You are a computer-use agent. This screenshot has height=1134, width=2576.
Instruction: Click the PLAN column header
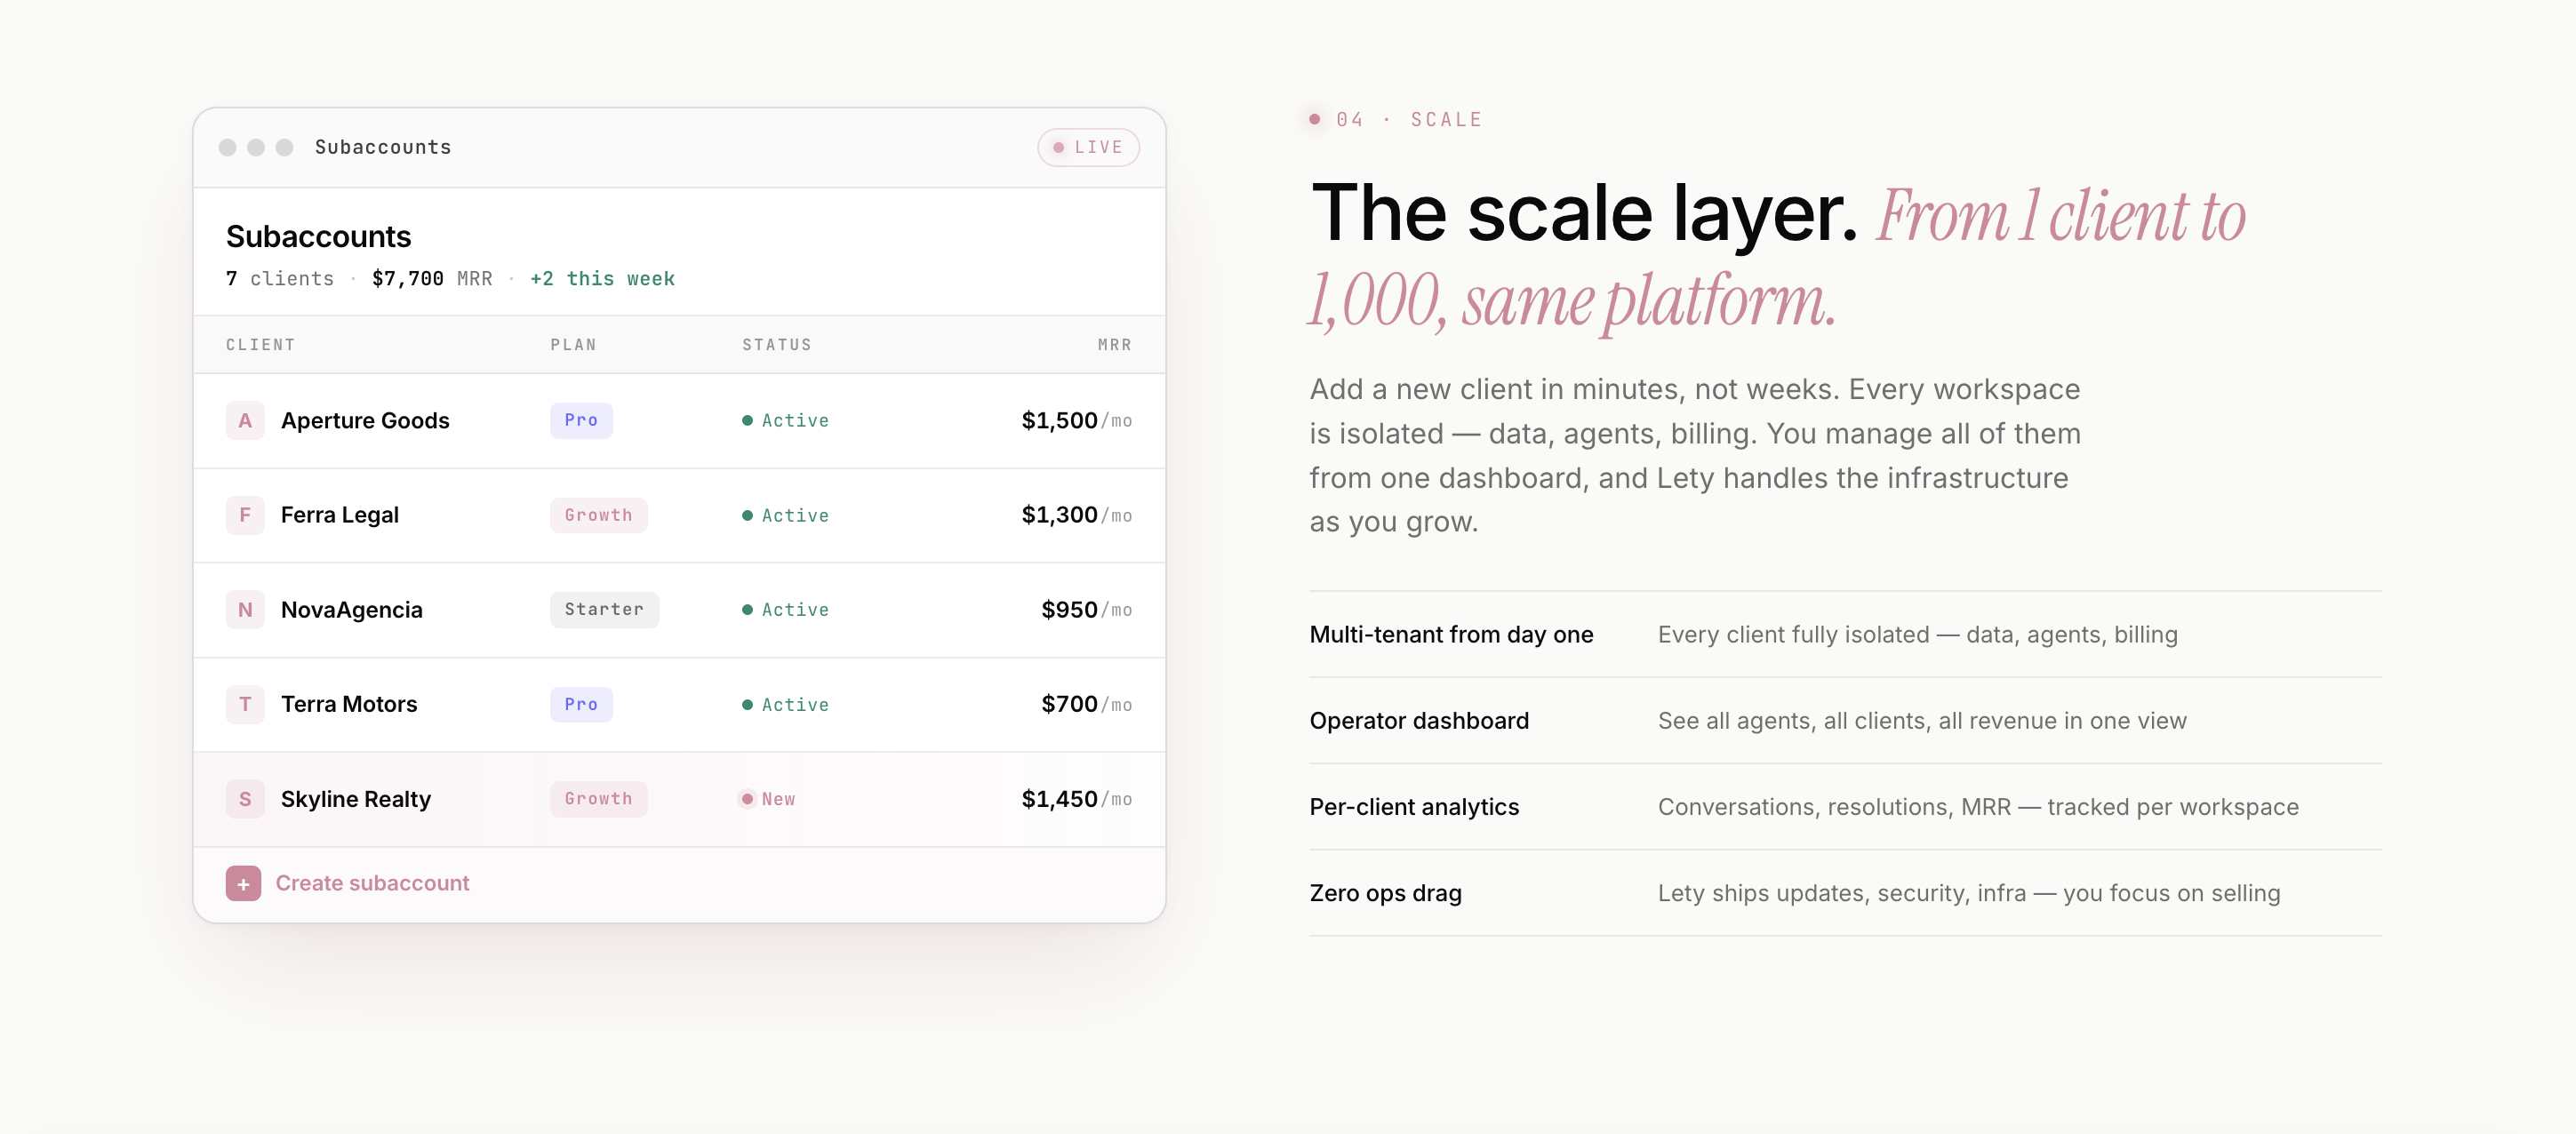tap(573, 345)
